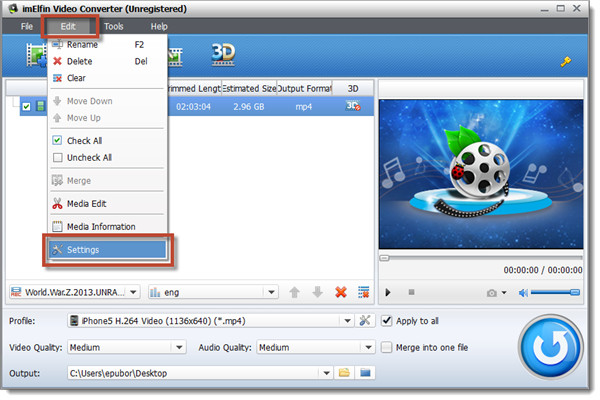
Task: Play the preview video
Action: (x=388, y=292)
